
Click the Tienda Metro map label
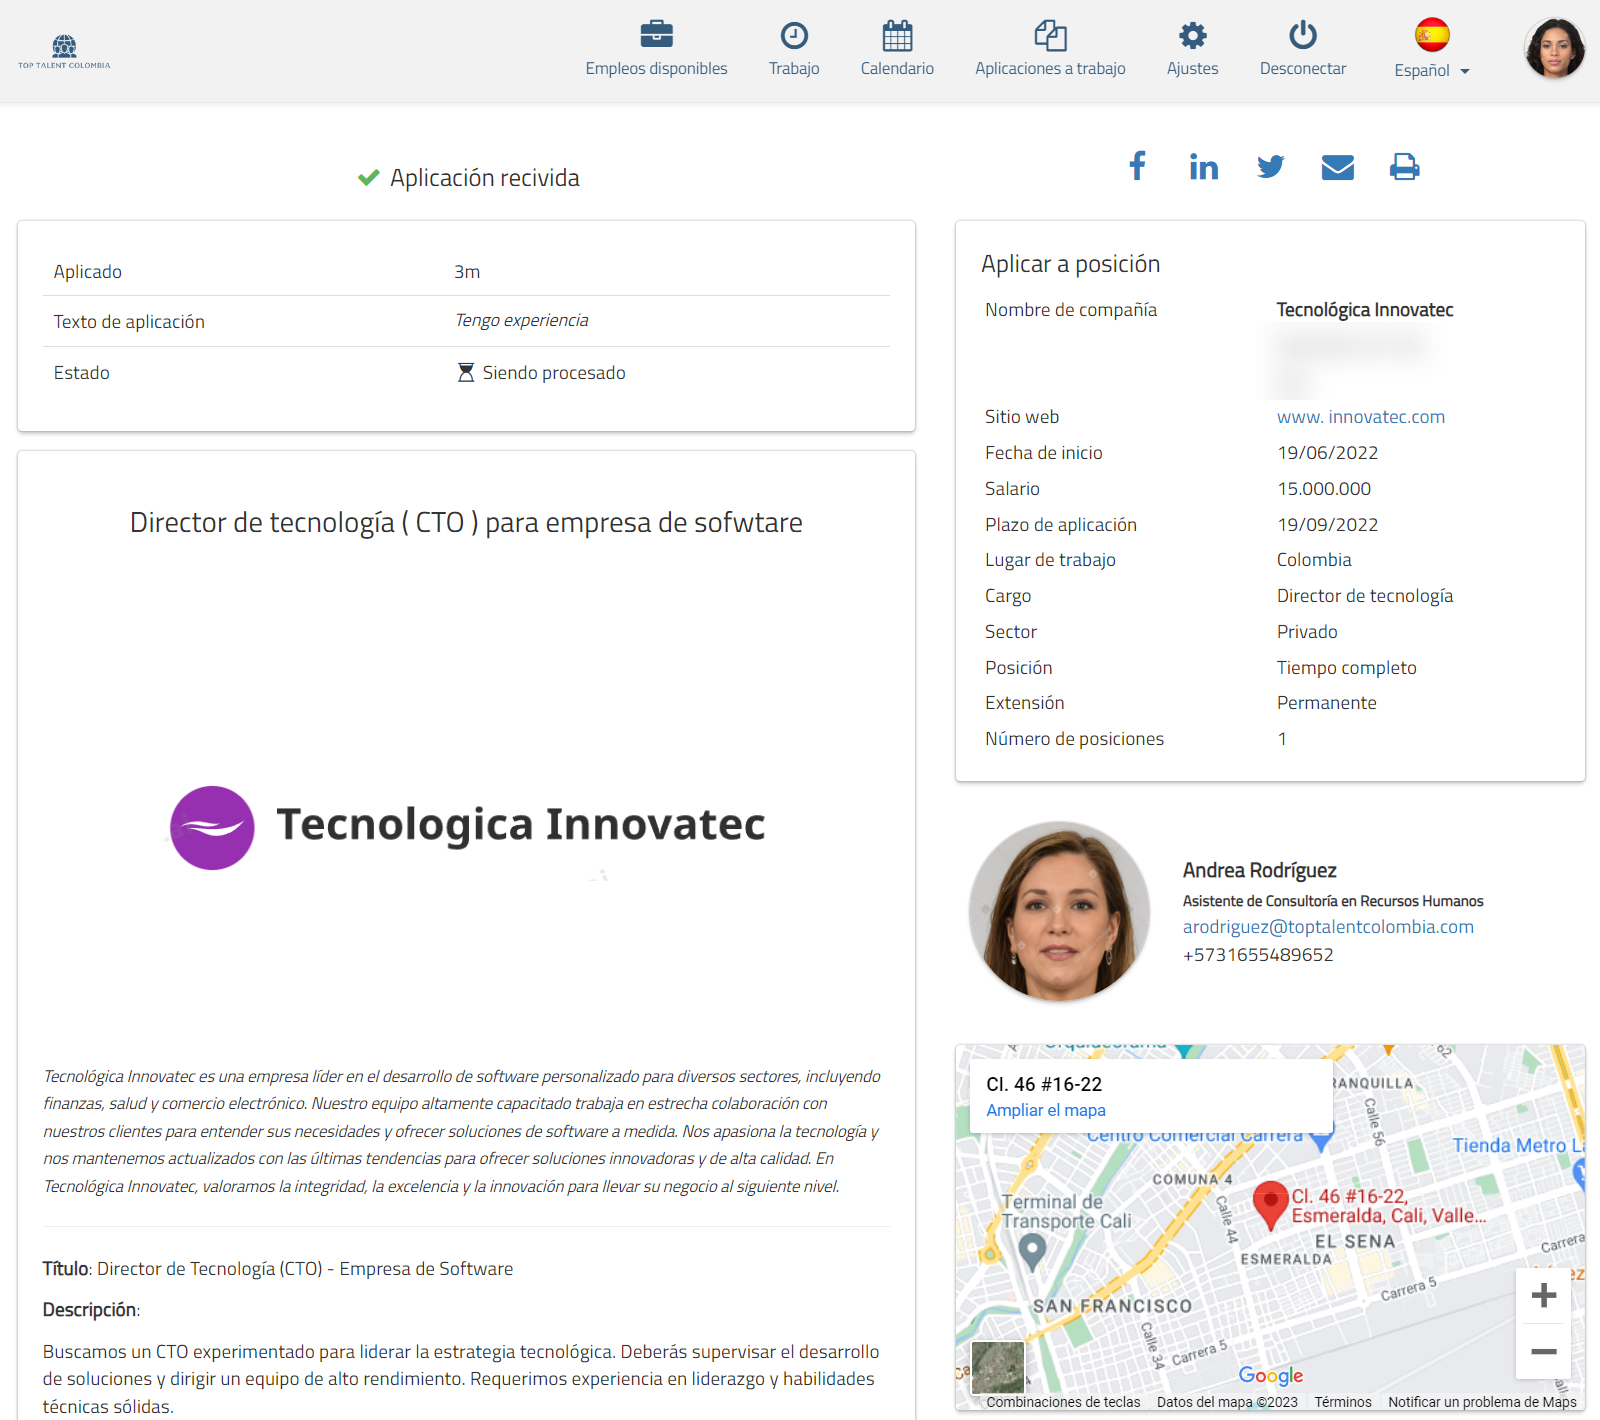pyautogui.click(x=1518, y=1146)
